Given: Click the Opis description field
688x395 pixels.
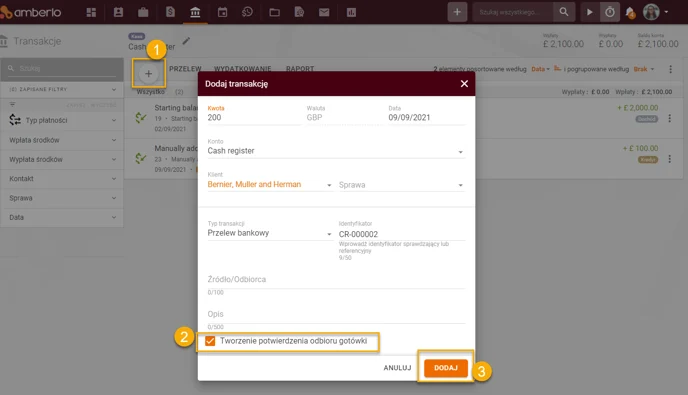Looking at the screenshot, I should pos(336,314).
